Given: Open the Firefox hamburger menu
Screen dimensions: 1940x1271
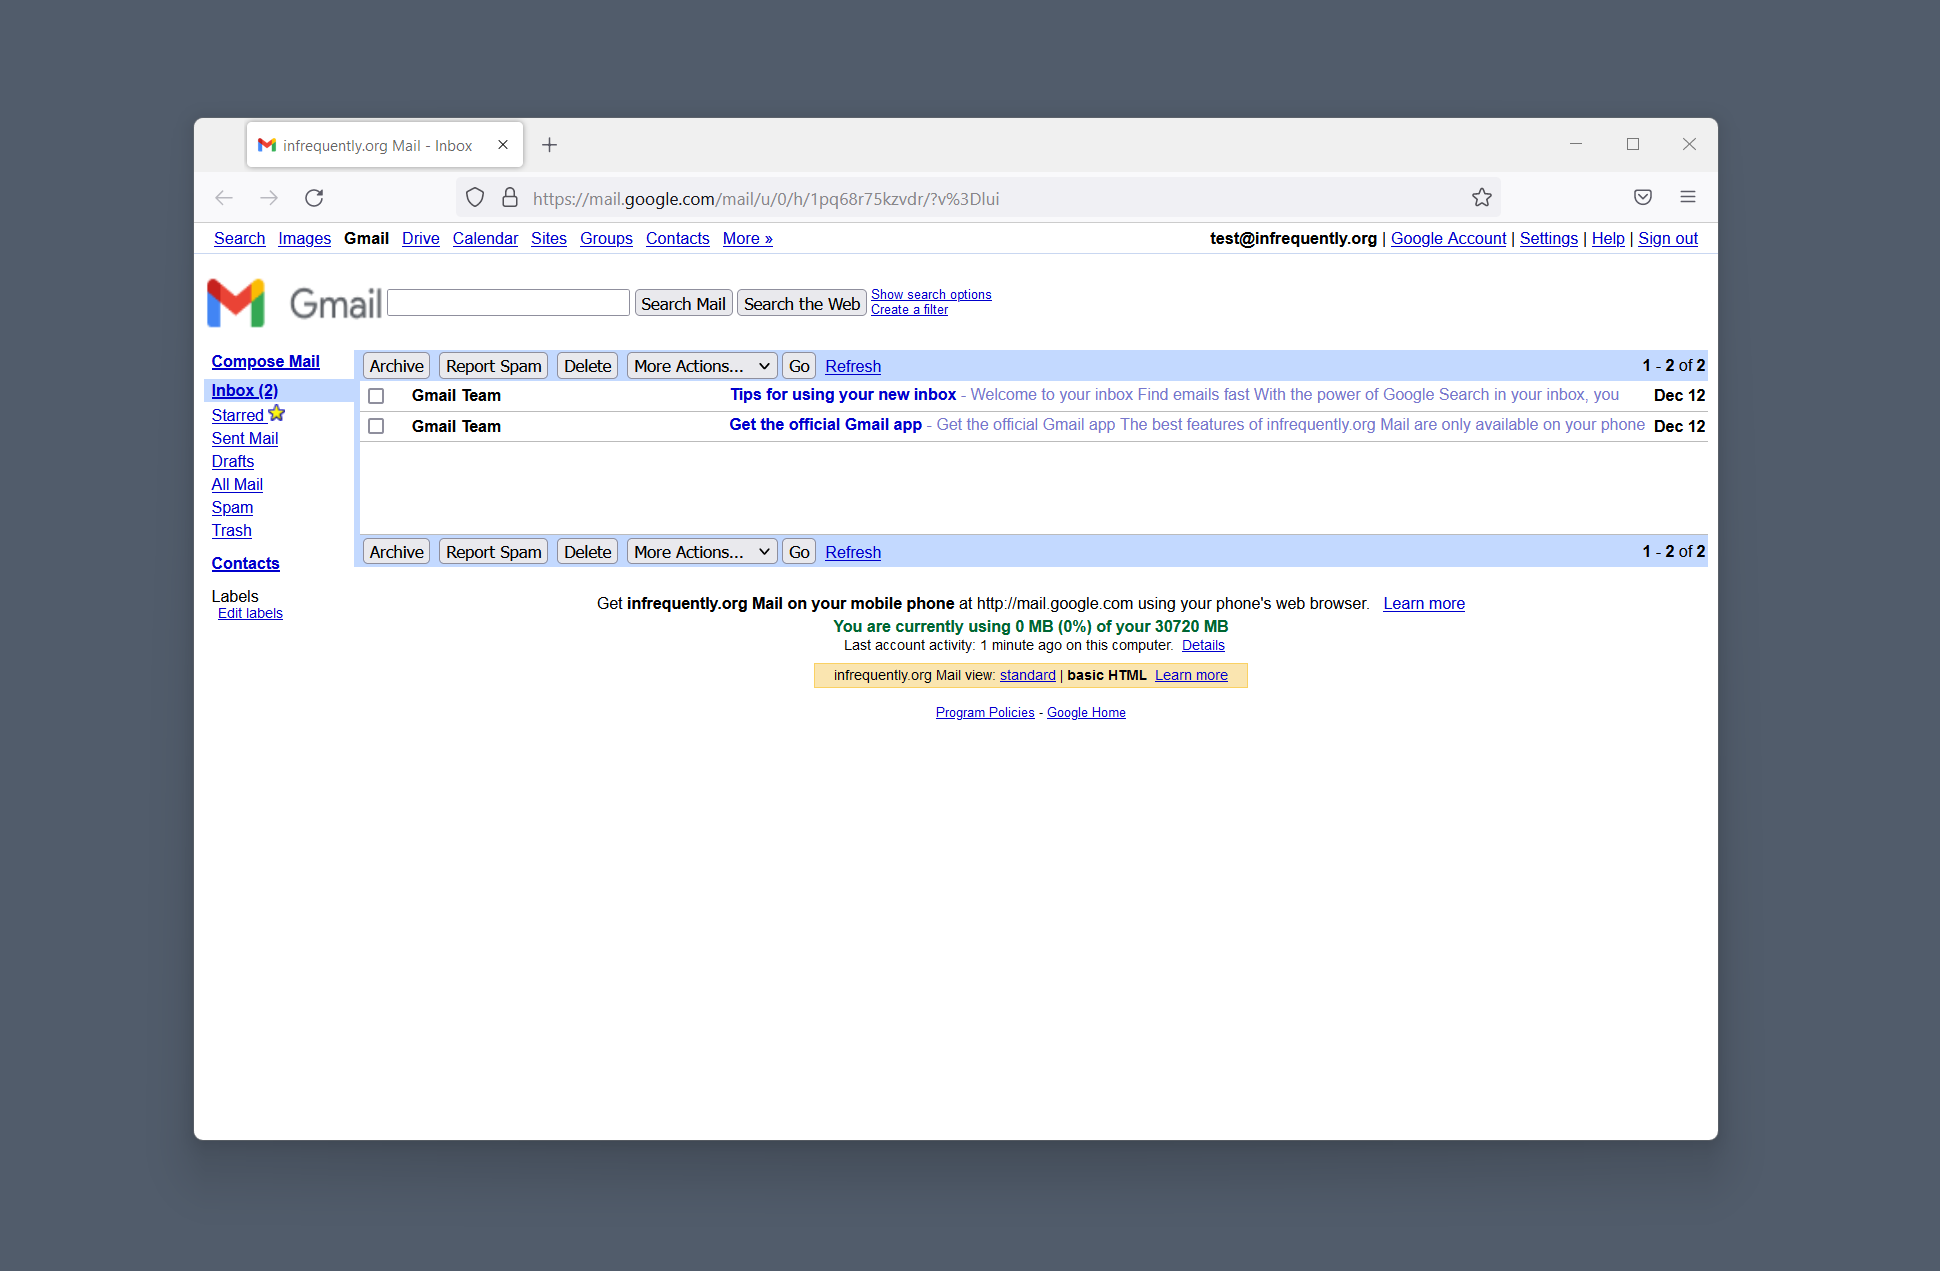Looking at the screenshot, I should 1688,197.
